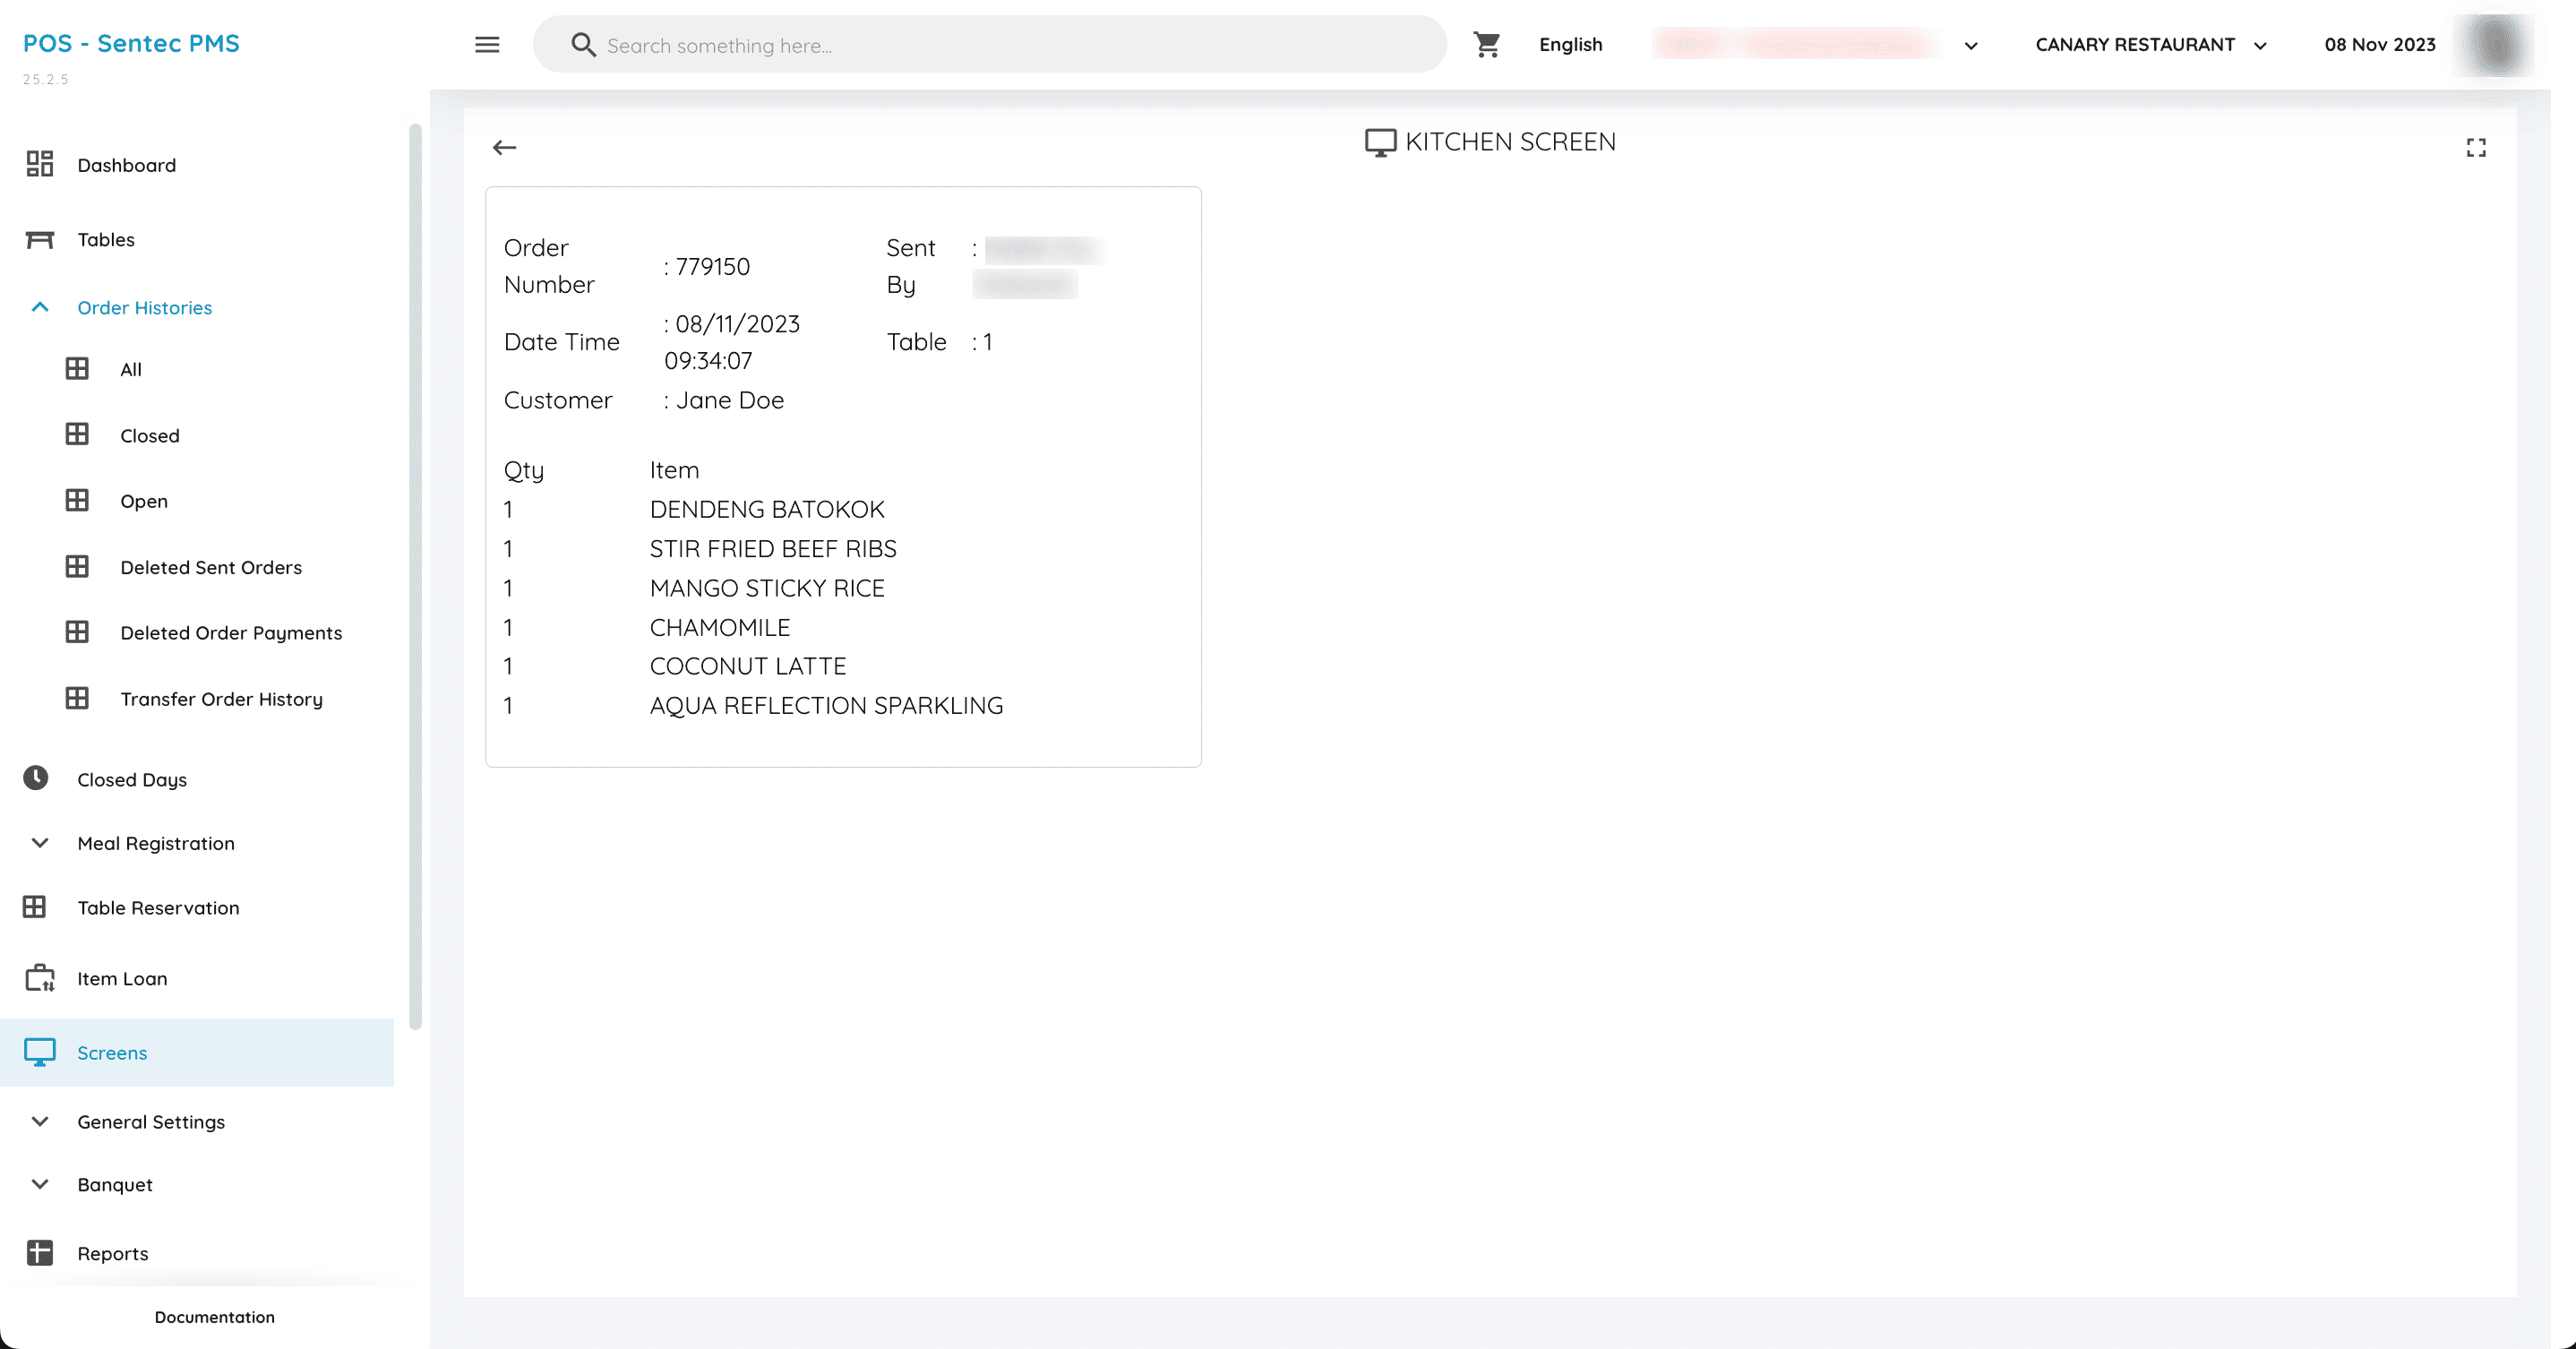Click the DENDENG BATOKOK item row
Image resolution: width=2576 pixels, height=1349 pixels.
[767, 509]
